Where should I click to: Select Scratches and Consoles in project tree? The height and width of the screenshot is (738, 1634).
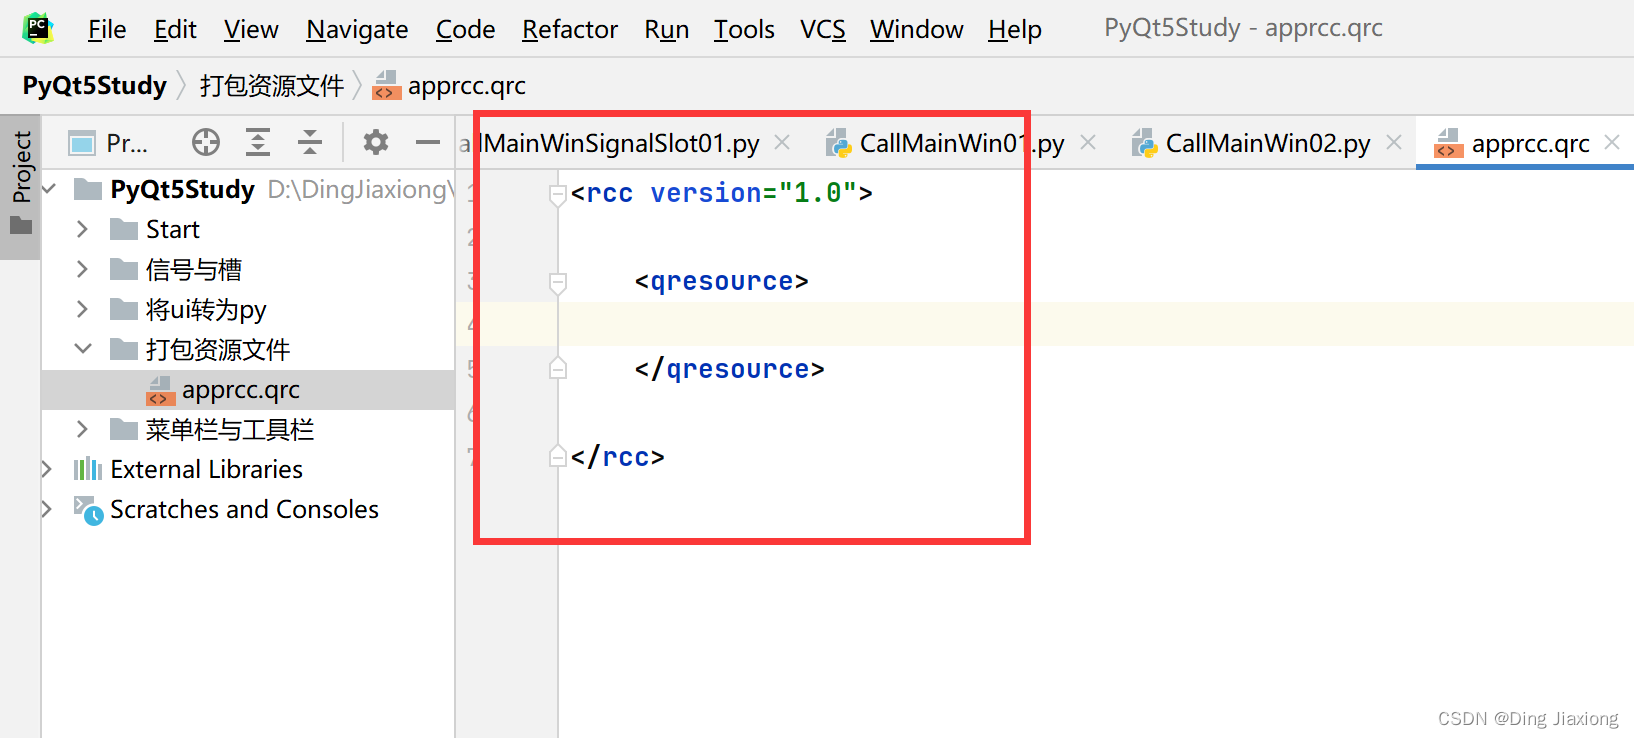pos(244,510)
